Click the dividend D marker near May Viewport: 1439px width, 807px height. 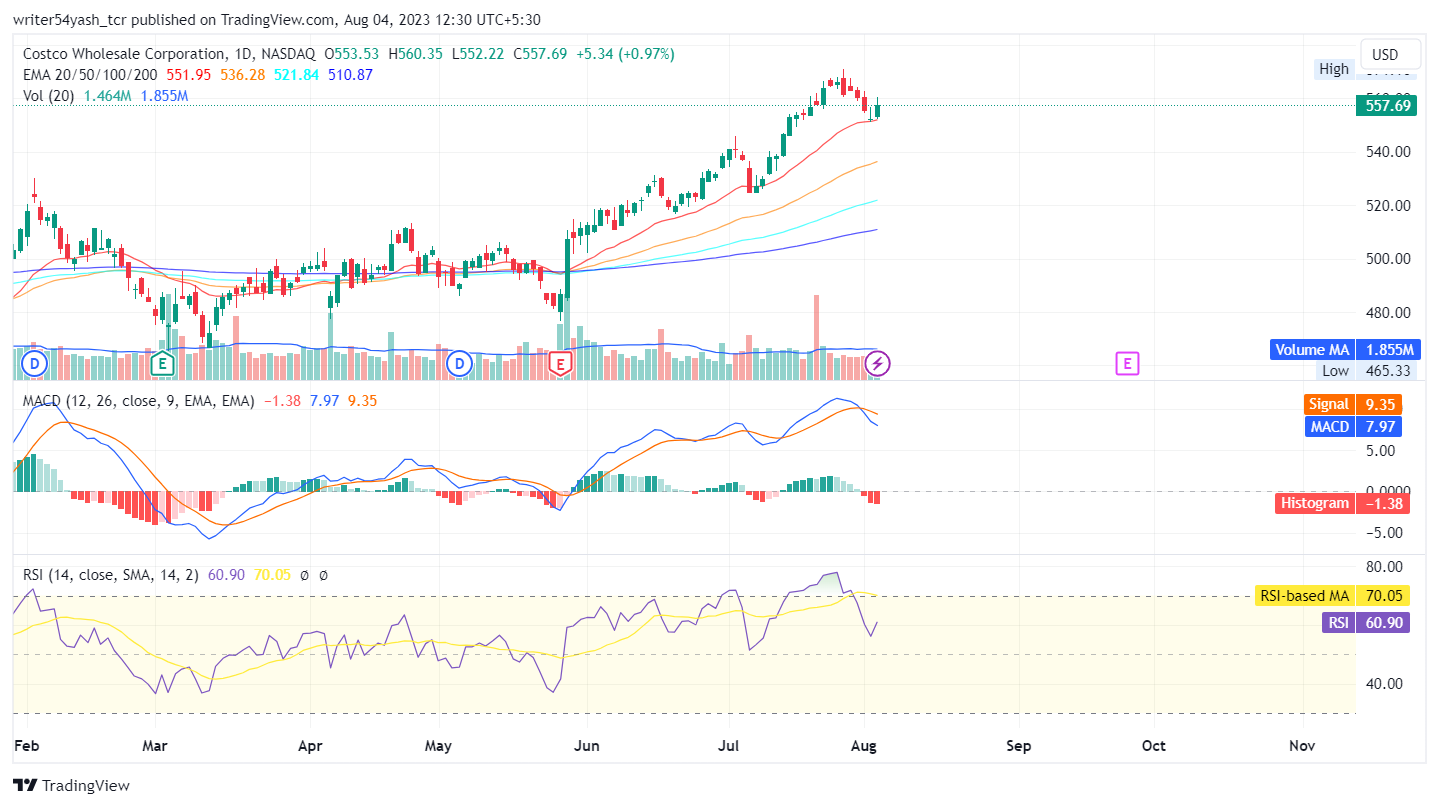pyautogui.click(x=460, y=364)
